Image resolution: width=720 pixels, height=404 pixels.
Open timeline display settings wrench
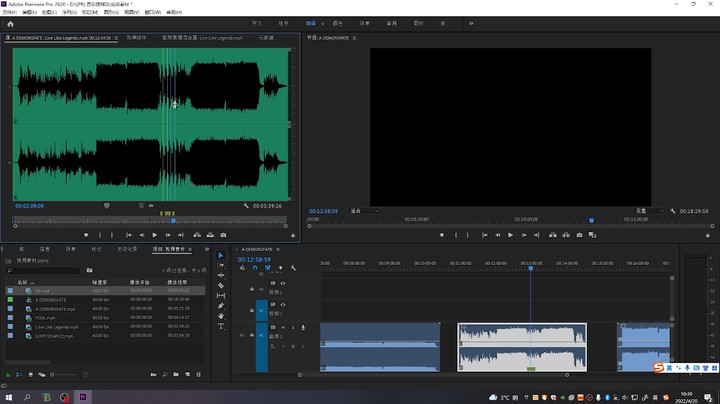tap(293, 268)
